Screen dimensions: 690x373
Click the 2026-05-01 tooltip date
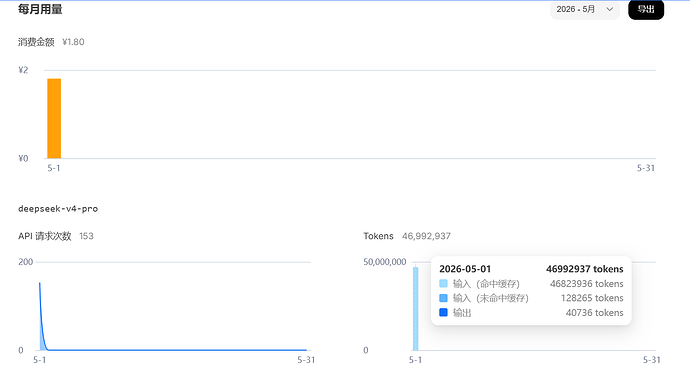(x=465, y=269)
